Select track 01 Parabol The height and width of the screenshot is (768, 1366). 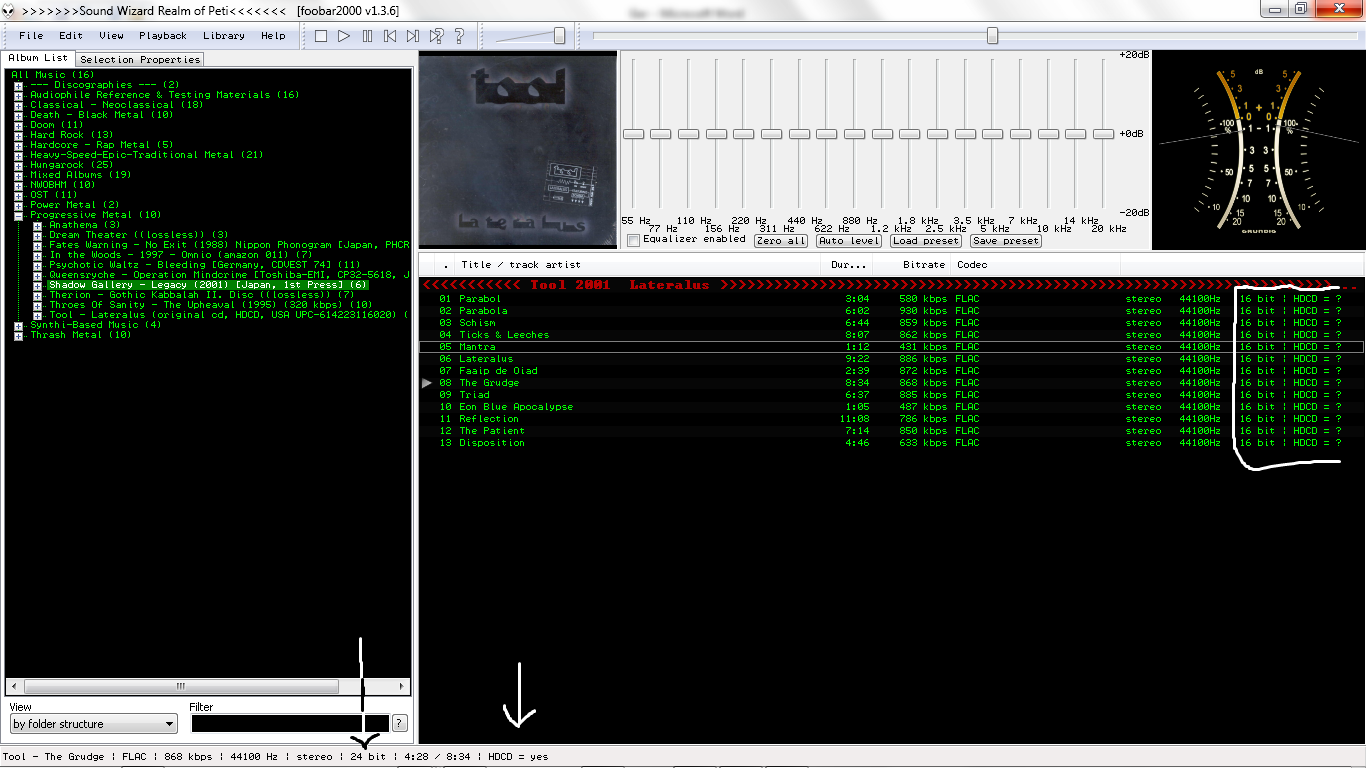(890, 299)
